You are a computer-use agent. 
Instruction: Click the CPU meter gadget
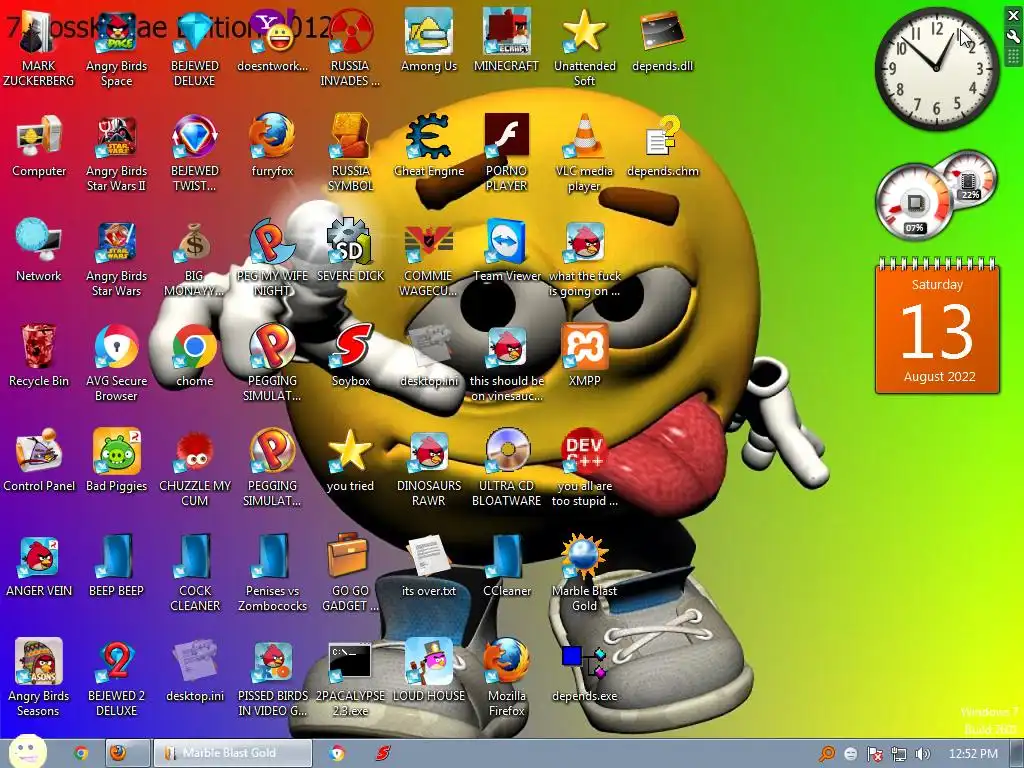(914, 201)
